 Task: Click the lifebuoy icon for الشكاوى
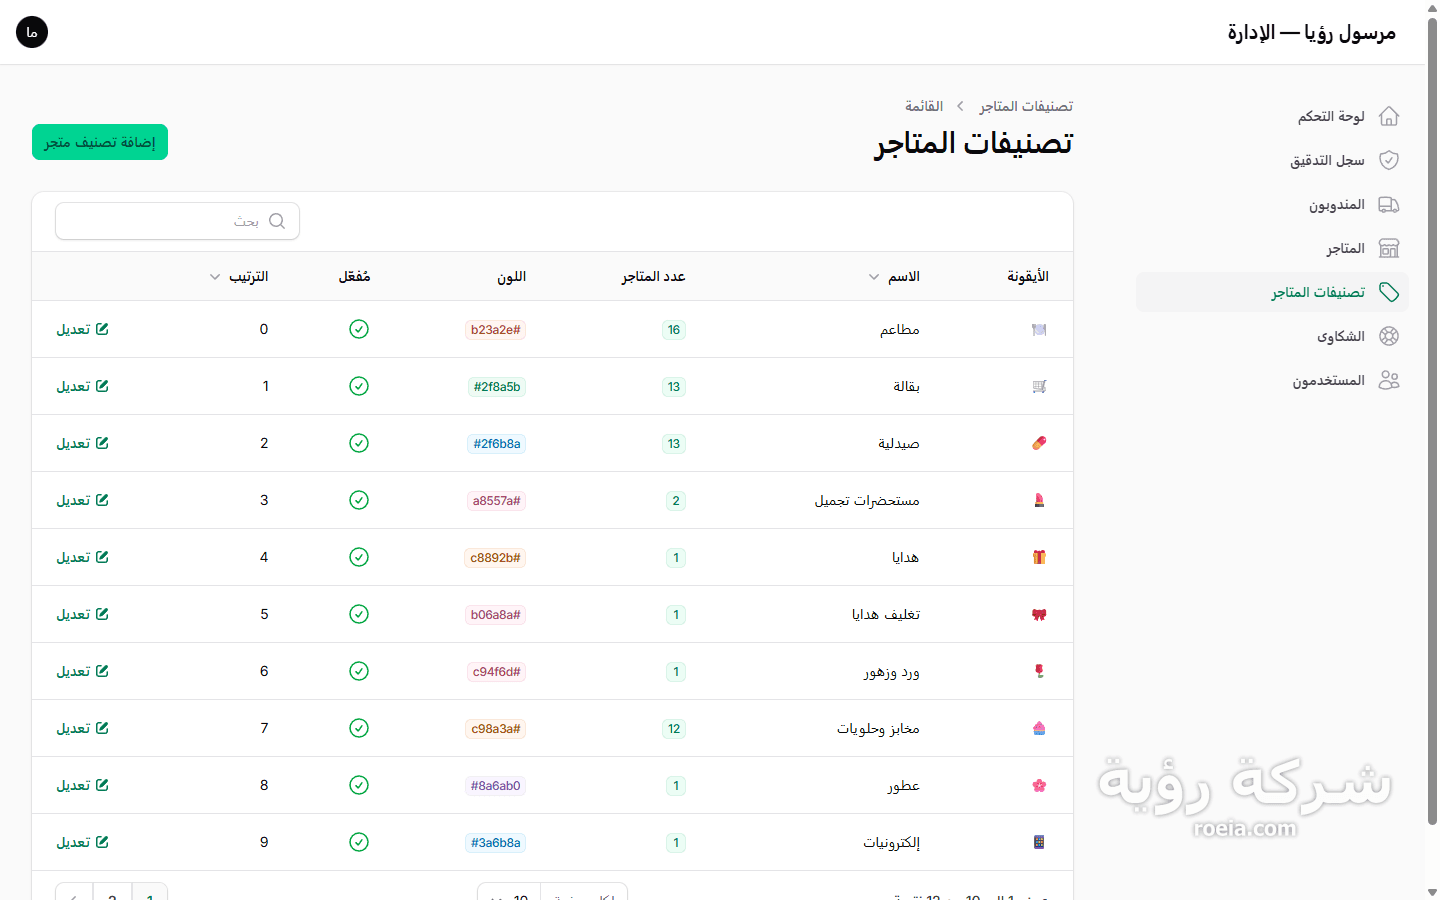click(x=1389, y=336)
